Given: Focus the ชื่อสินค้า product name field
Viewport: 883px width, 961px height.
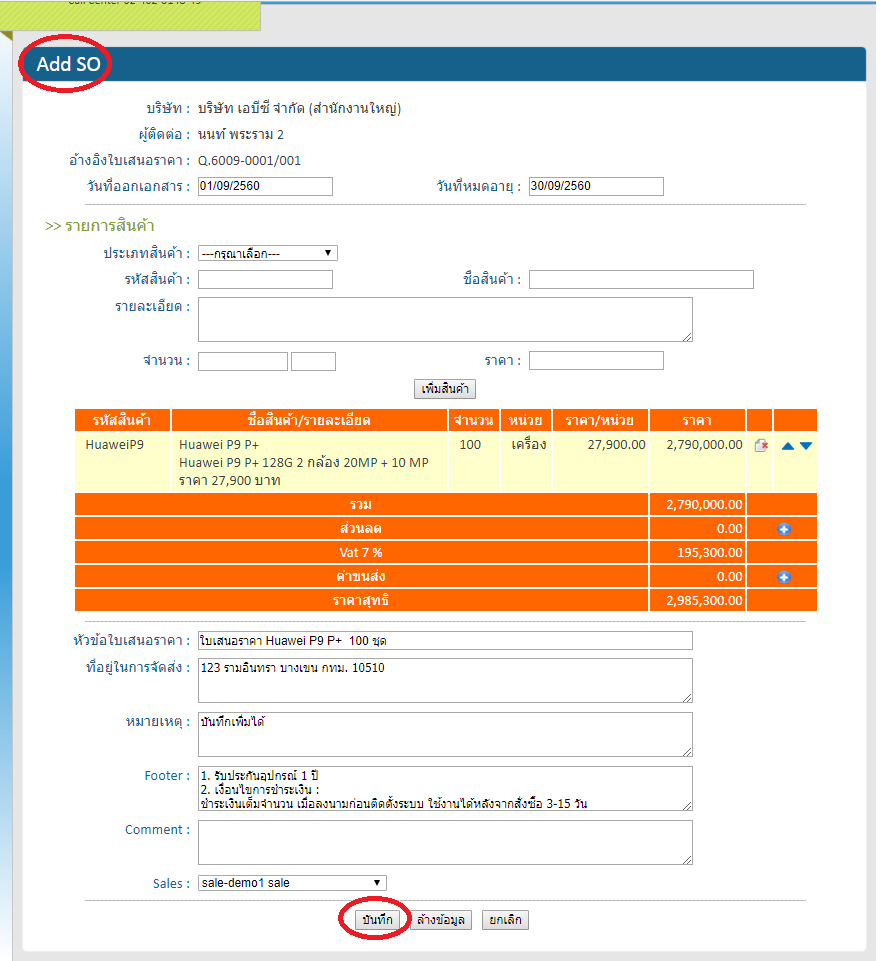Looking at the screenshot, I should point(641,279).
